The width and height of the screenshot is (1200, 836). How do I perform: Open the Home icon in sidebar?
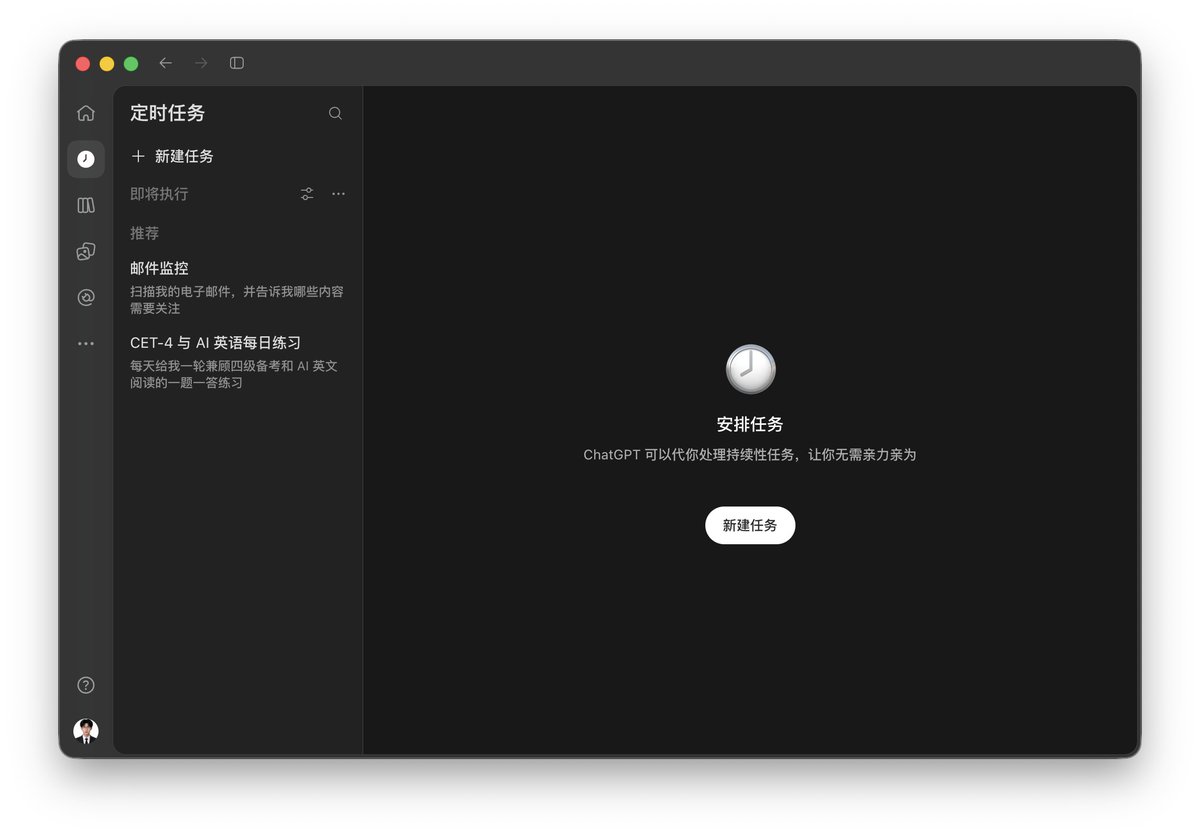point(86,113)
